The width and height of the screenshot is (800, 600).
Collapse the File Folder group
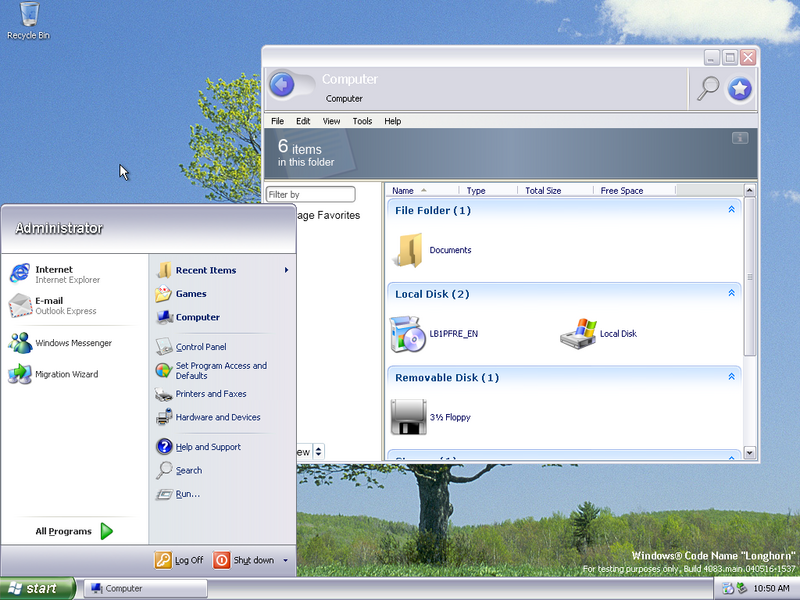pos(731,210)
